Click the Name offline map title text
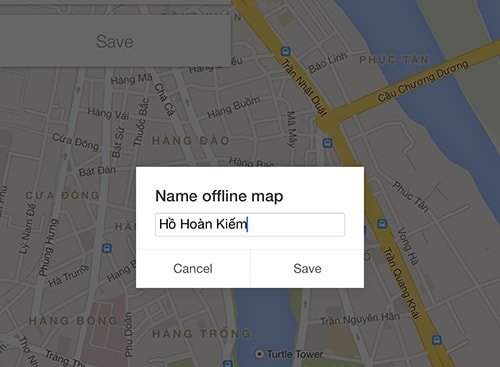Image resolution: width=500 pixels, height=367 pixels. (219, 196)
